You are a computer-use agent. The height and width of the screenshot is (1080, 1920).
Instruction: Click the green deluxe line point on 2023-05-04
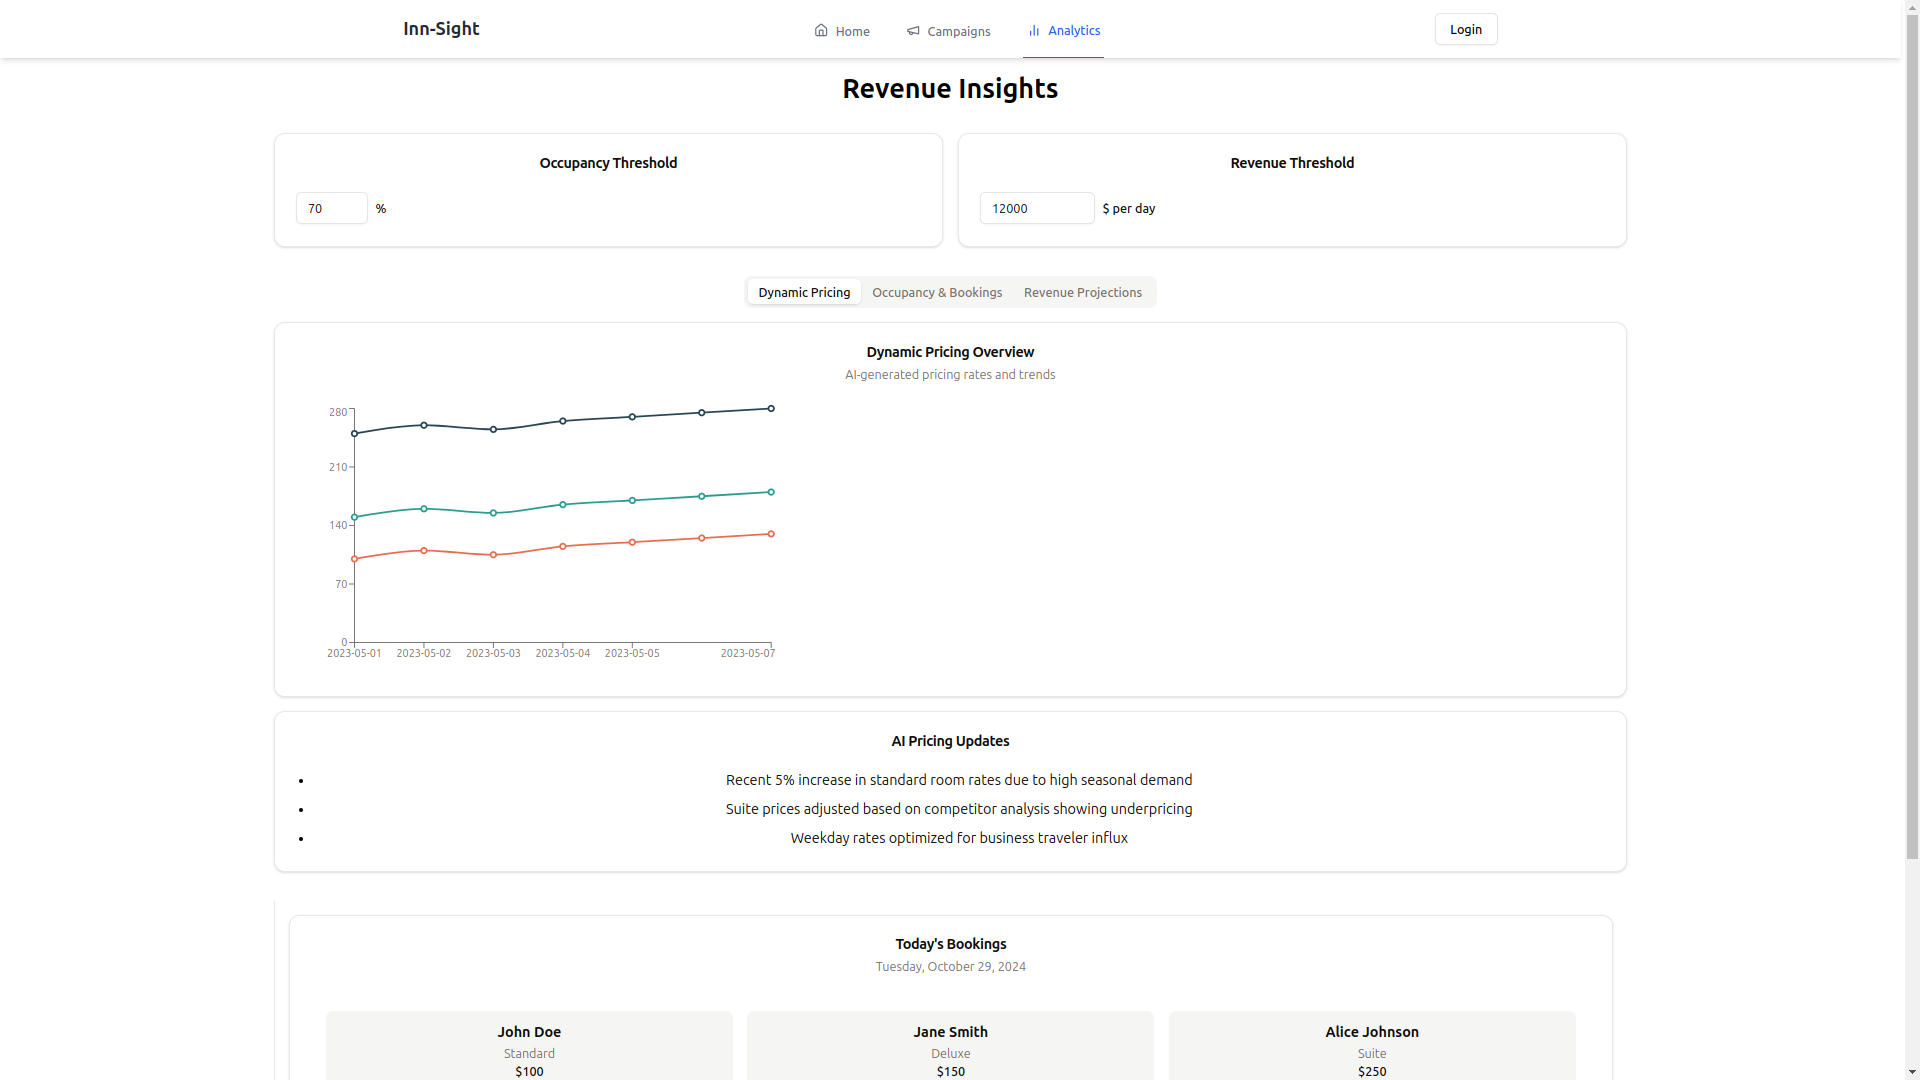pyautogui.click(x=563, y=505)
